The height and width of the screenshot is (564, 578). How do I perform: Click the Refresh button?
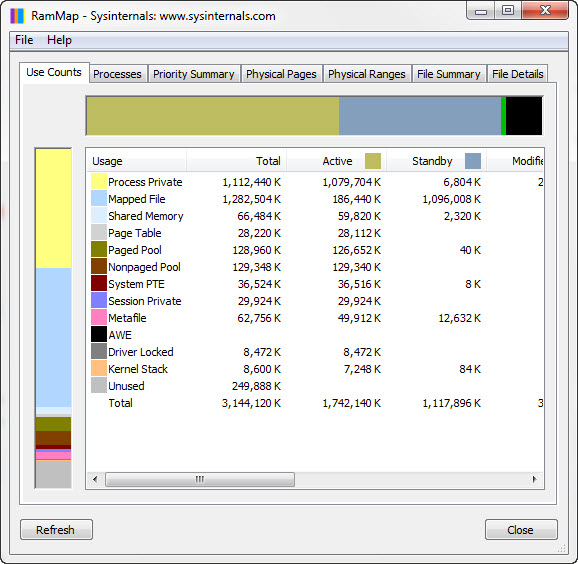[56, 530]
